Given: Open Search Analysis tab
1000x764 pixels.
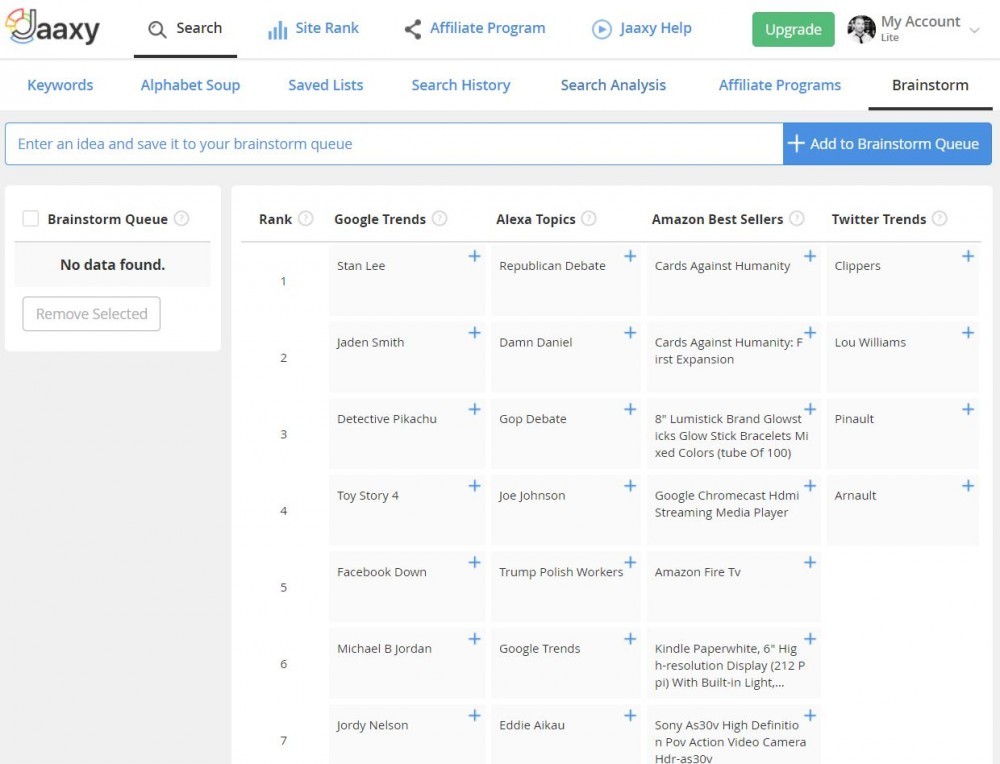Looking at the screenshot, I should tap(613, 85).
